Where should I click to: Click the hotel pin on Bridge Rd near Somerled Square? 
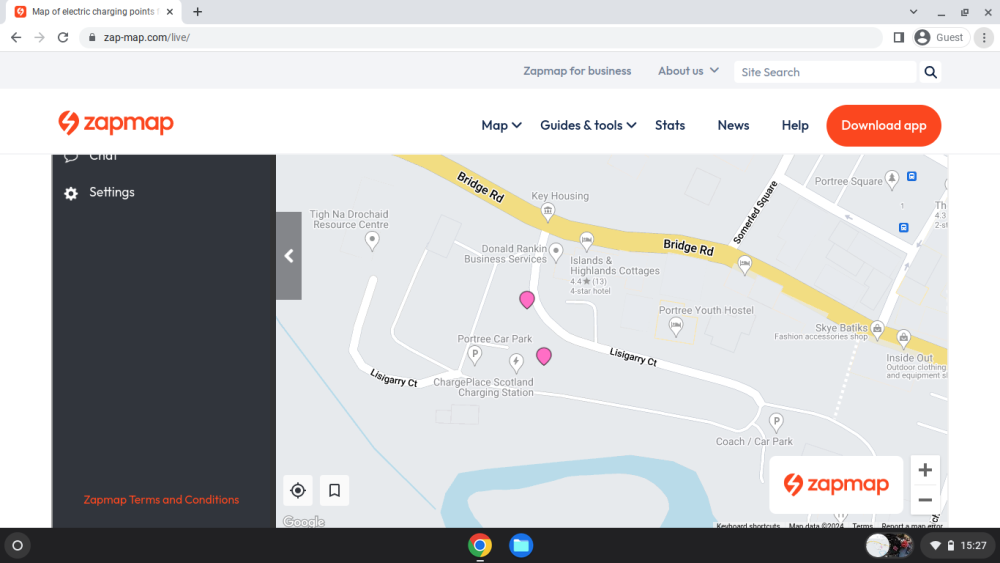pyautogui.click(x=744, y=265)
